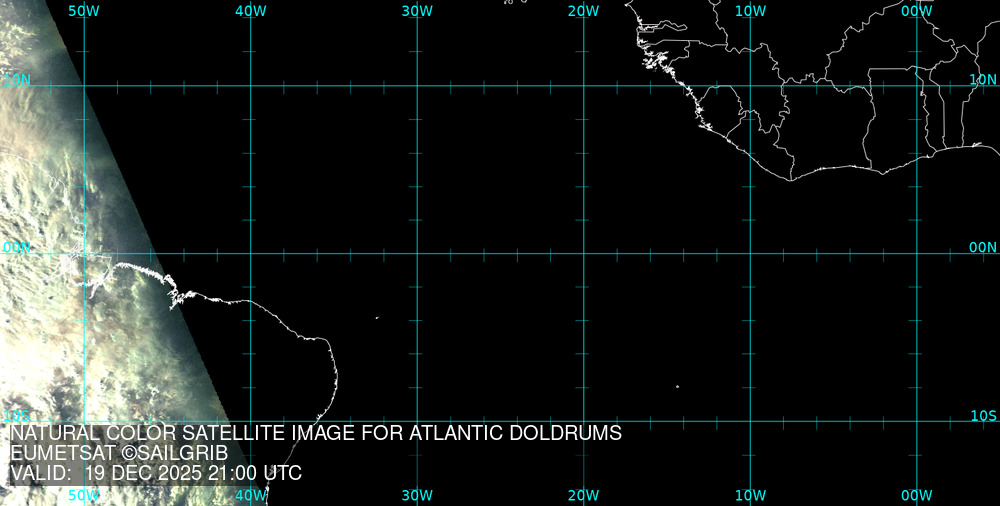
Task: Click the right-side 00N latitude label
Action: click(984, 247)
